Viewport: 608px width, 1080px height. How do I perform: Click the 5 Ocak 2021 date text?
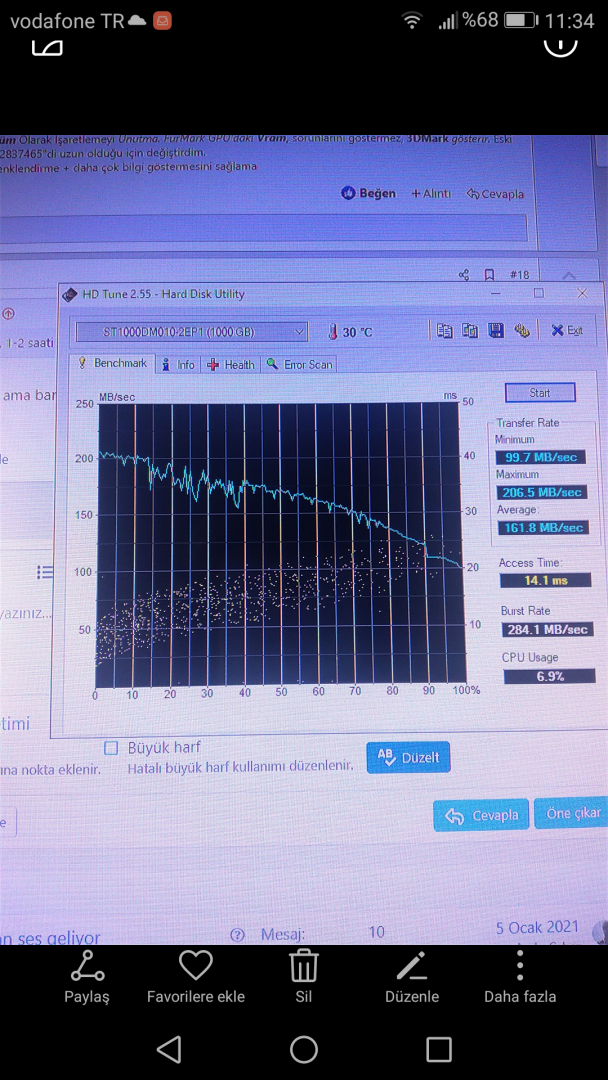537,927
